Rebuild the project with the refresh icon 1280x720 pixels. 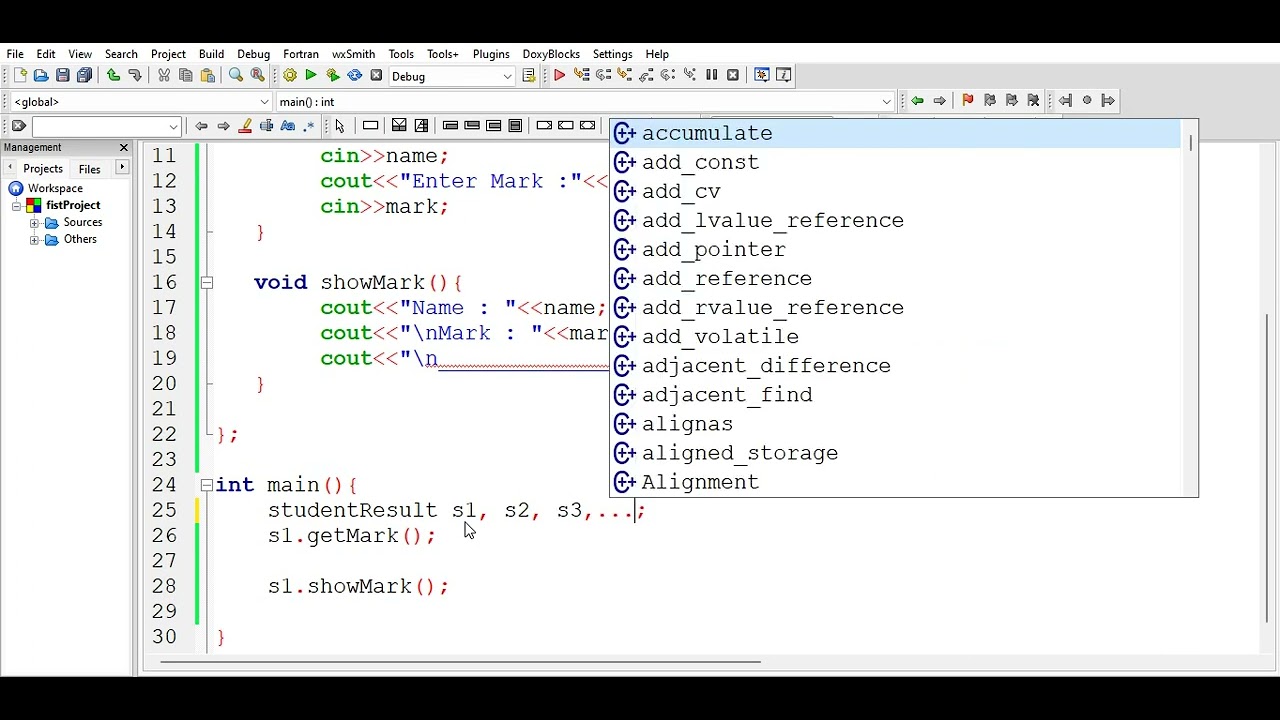click(x=355, y=76)
